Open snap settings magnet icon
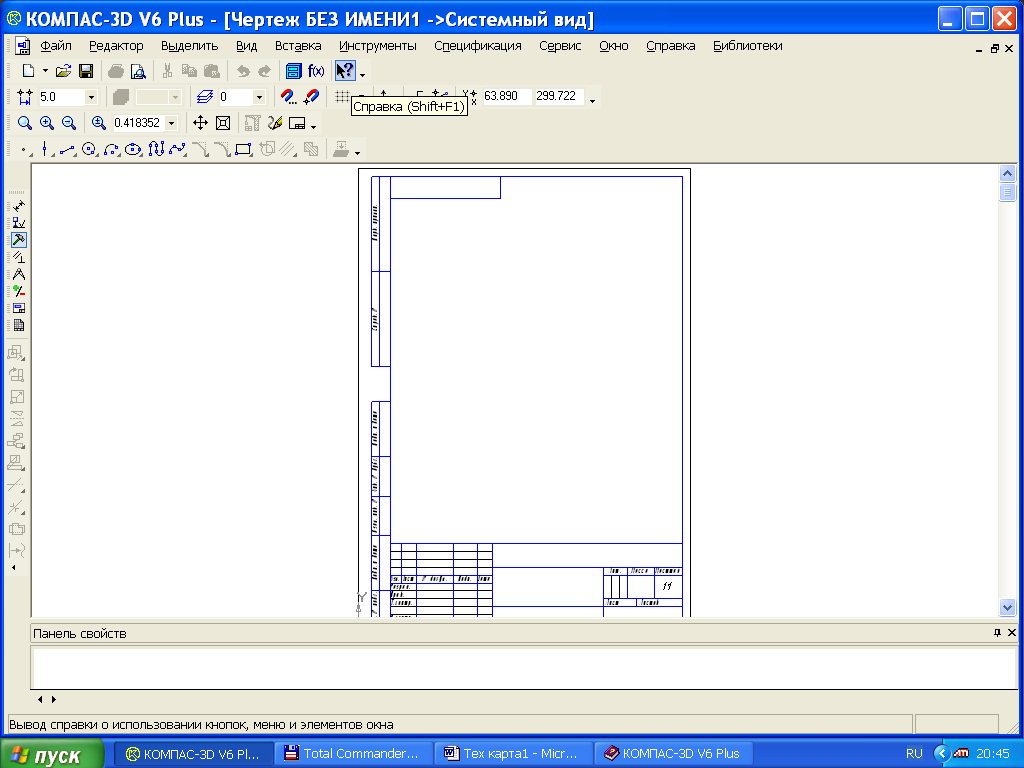The width and height of the screenshot is (1024, 768). (x=288, y=97)
